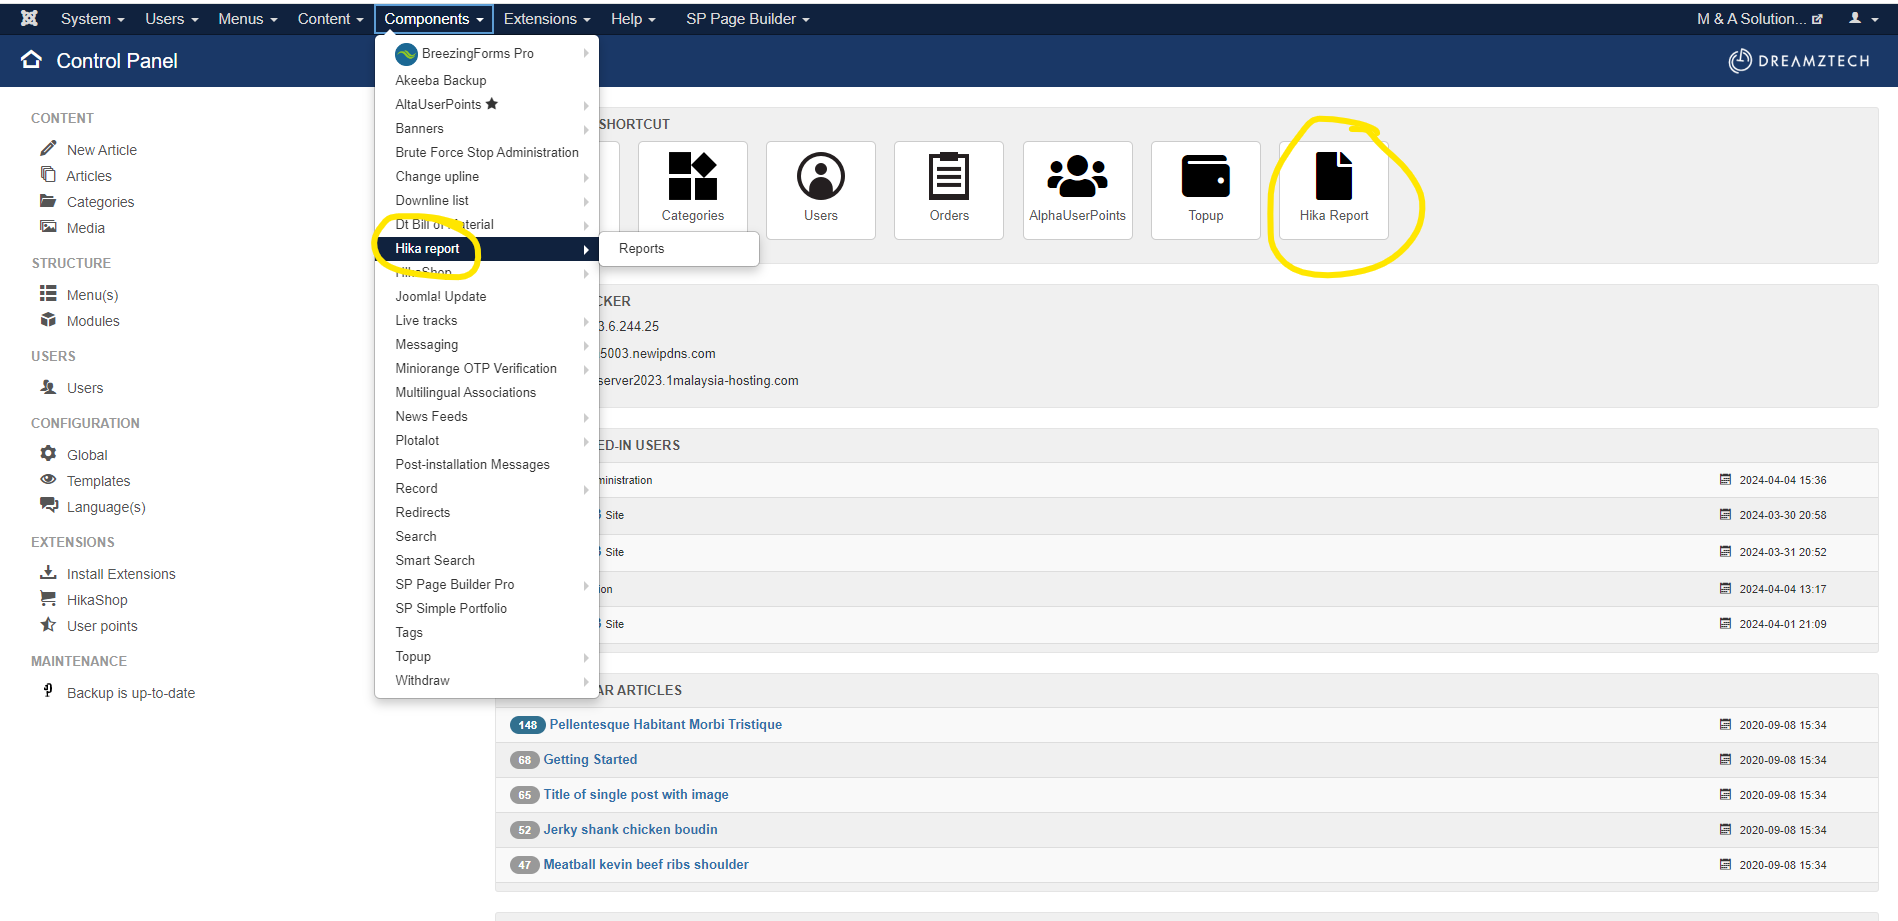The image size is (1898, 921).
Task: Click the New Article sidebar link
Action: [x=101, y=150]
